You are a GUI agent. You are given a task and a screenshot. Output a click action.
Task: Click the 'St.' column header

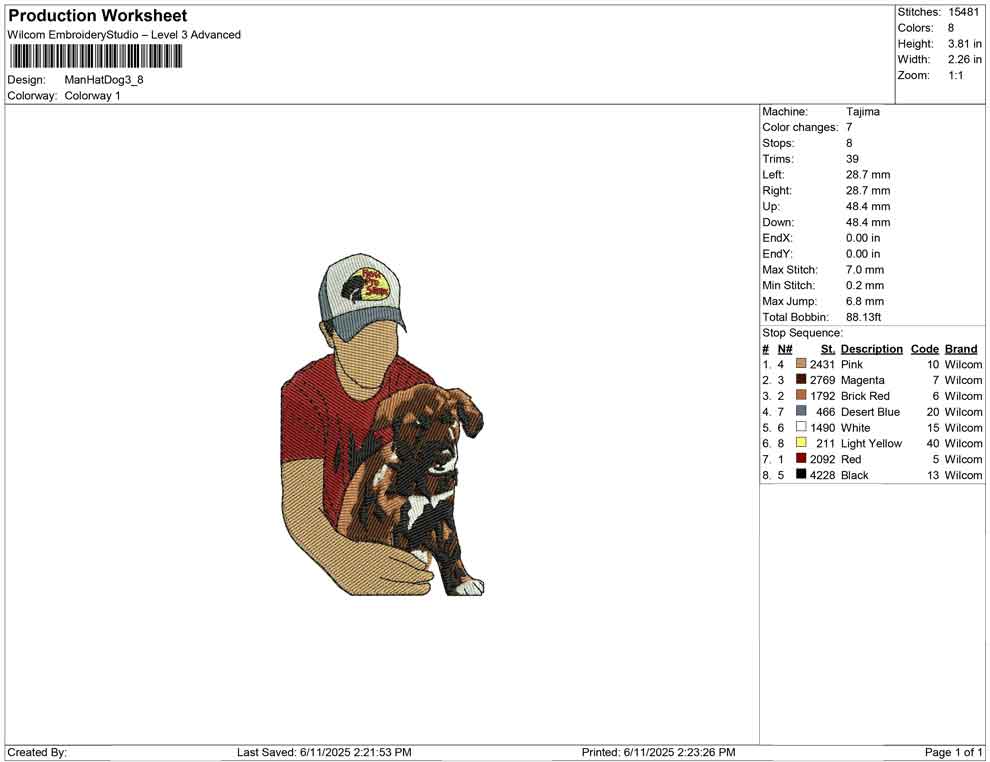pos(828,349)
